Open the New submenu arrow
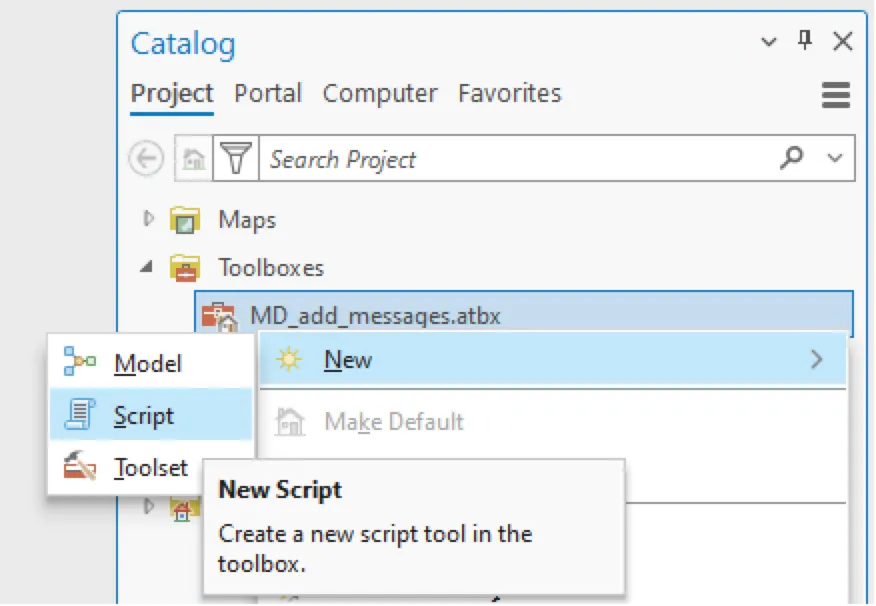876x606 pixels. [x=817, y=360]
